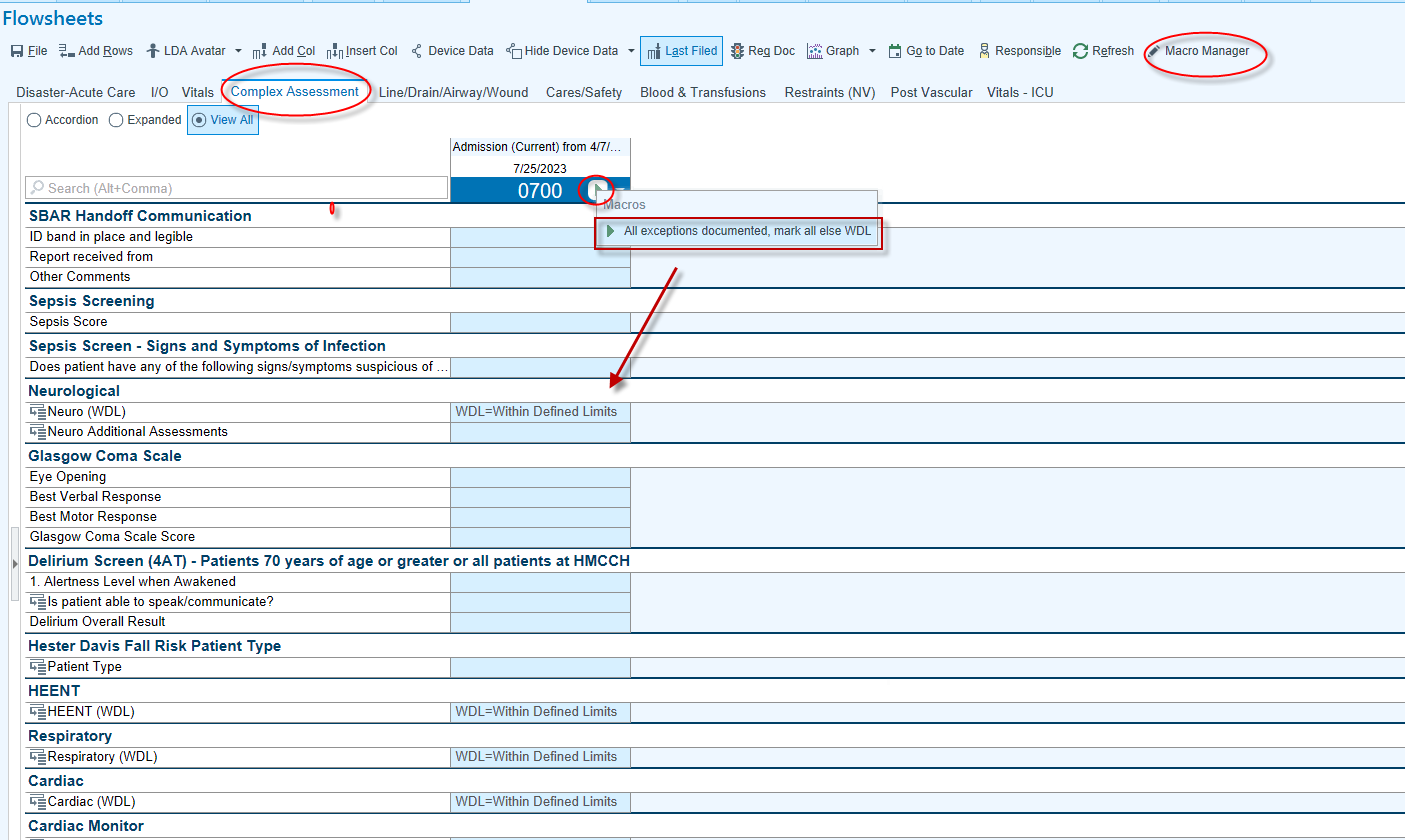Open the Blood & Transfusions tab

click(x=703, y=92)
